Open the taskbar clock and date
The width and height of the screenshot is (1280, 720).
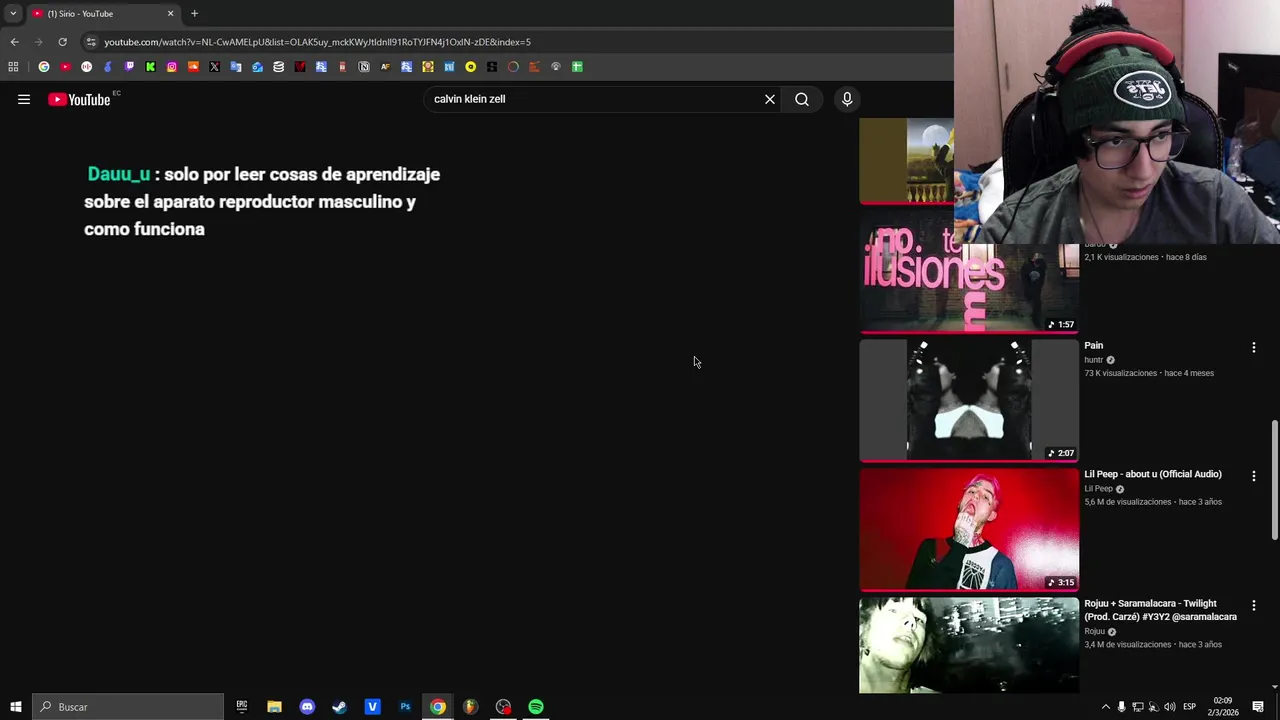(1224, 707)
